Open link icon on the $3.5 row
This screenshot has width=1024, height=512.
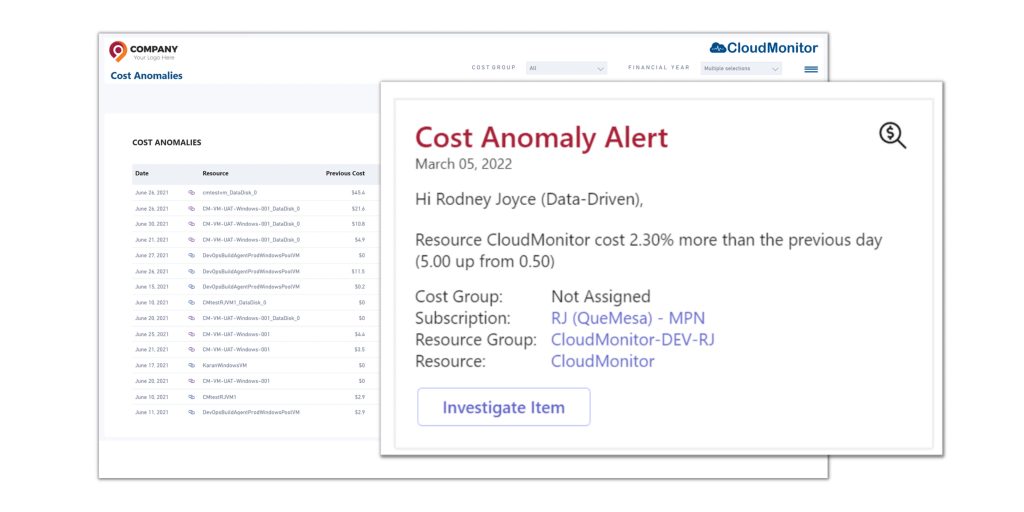click(x=191, y=349)
